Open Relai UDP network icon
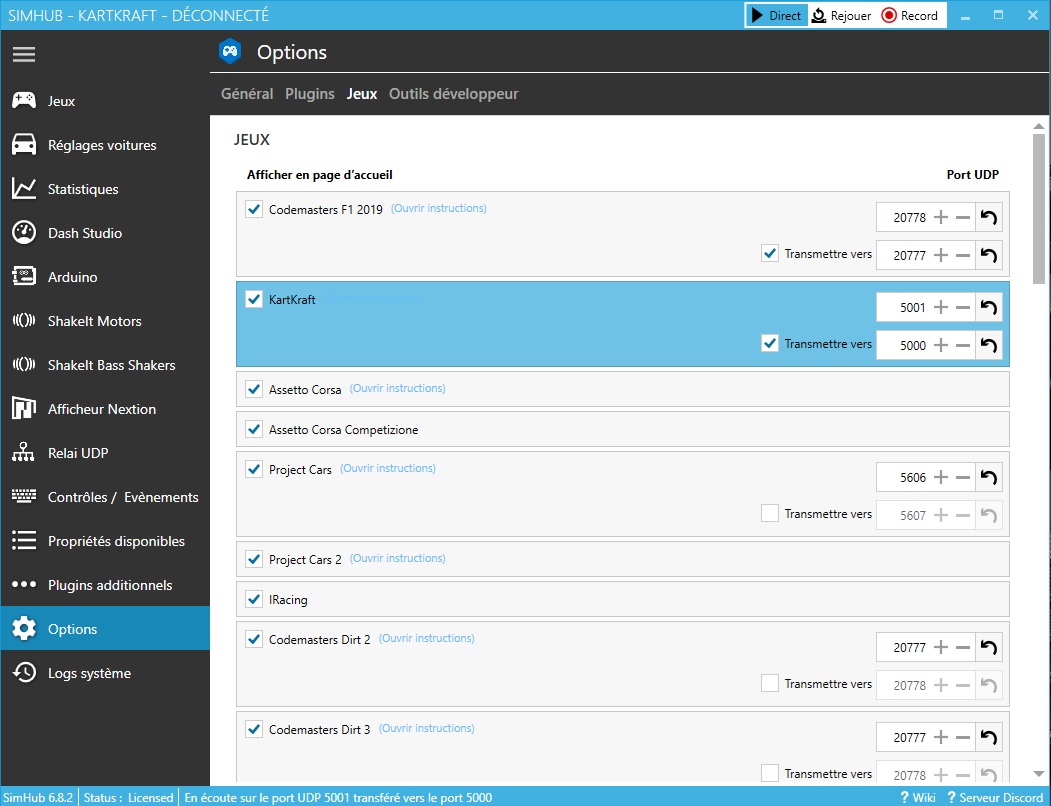1051x806 pixels. (24, 453)
